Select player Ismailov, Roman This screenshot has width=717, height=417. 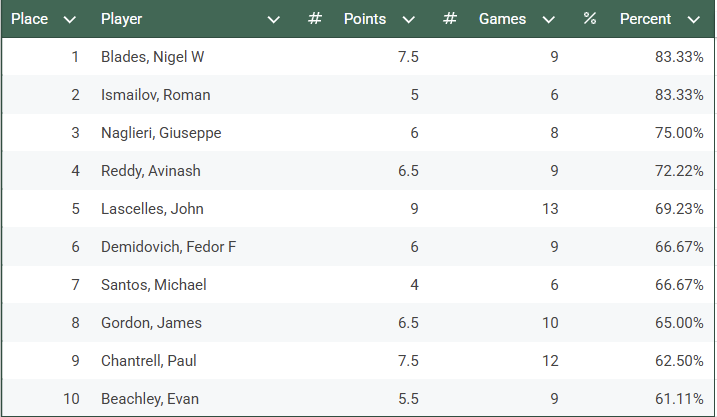tap(156, 95)
